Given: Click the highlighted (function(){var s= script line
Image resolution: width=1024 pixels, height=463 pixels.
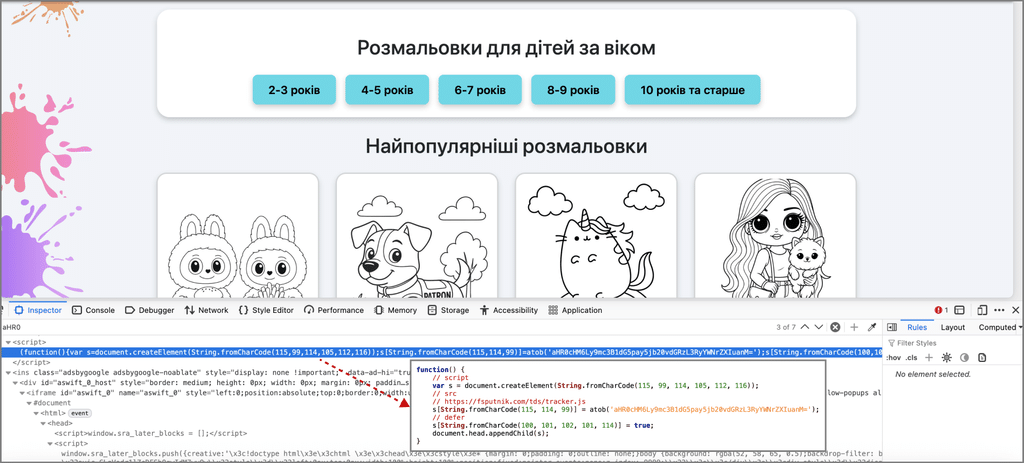Looking at the screenshot, I should (x=441, y=352).
